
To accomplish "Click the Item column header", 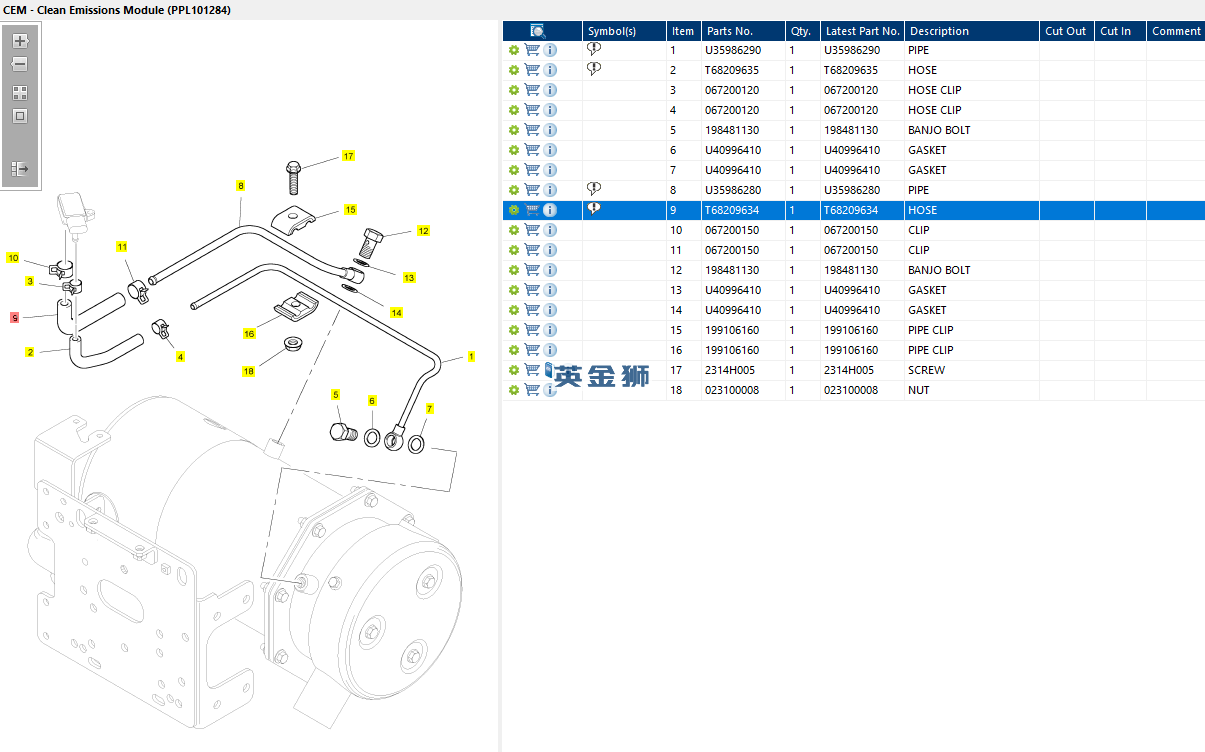I will 682,31.
